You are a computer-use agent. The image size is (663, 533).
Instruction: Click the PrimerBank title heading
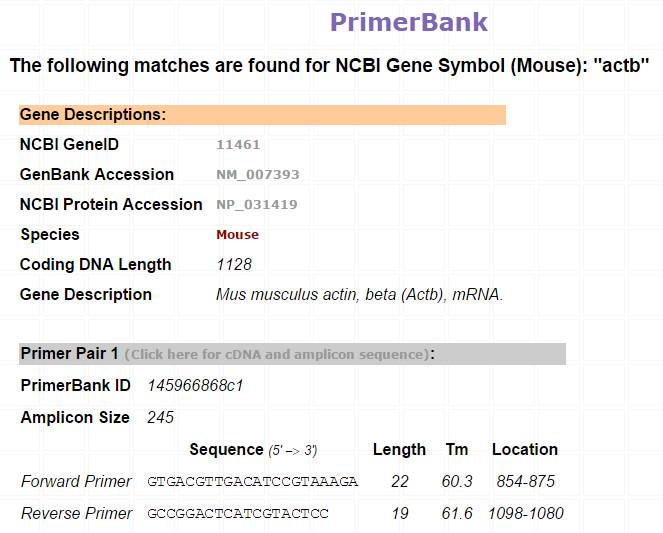pos(408,22)
